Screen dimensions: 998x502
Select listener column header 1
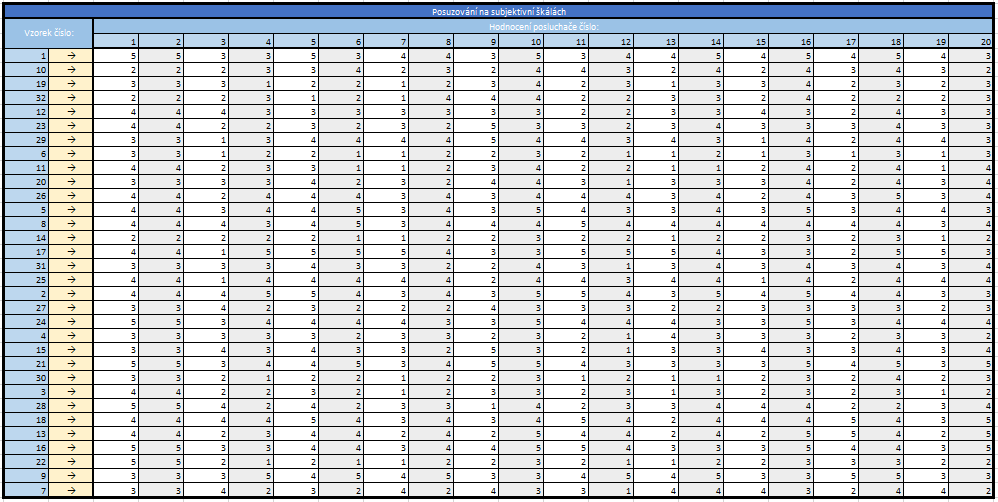tap(116, 42)
